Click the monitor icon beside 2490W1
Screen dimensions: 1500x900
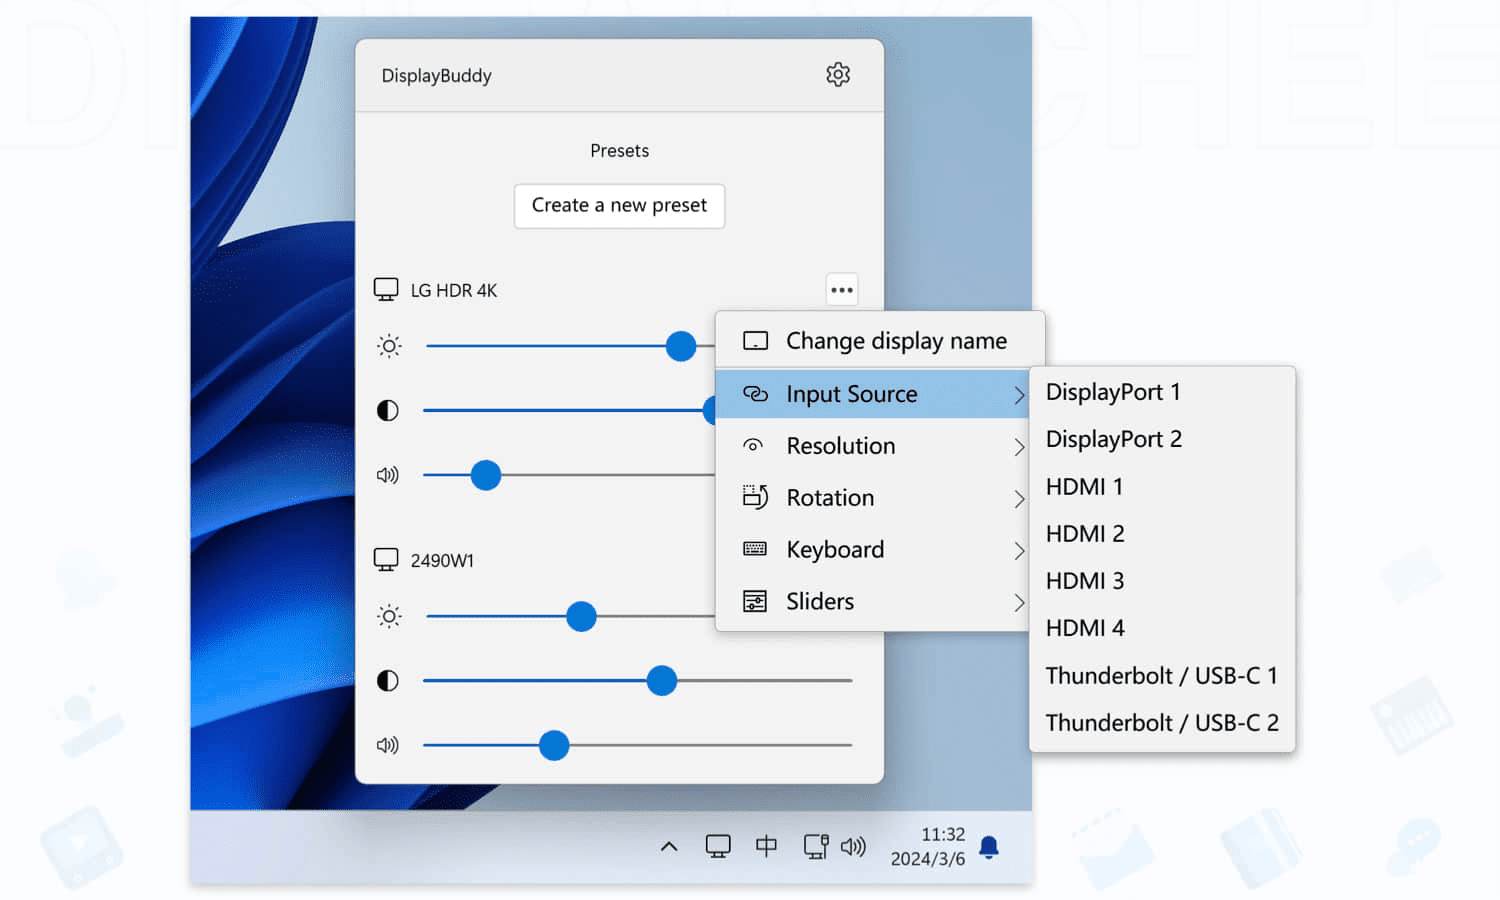pos(386,559)
